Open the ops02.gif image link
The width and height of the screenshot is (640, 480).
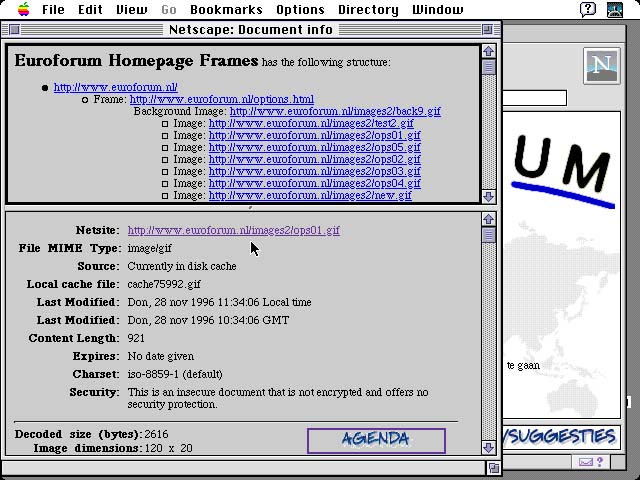tap(314, 159)
